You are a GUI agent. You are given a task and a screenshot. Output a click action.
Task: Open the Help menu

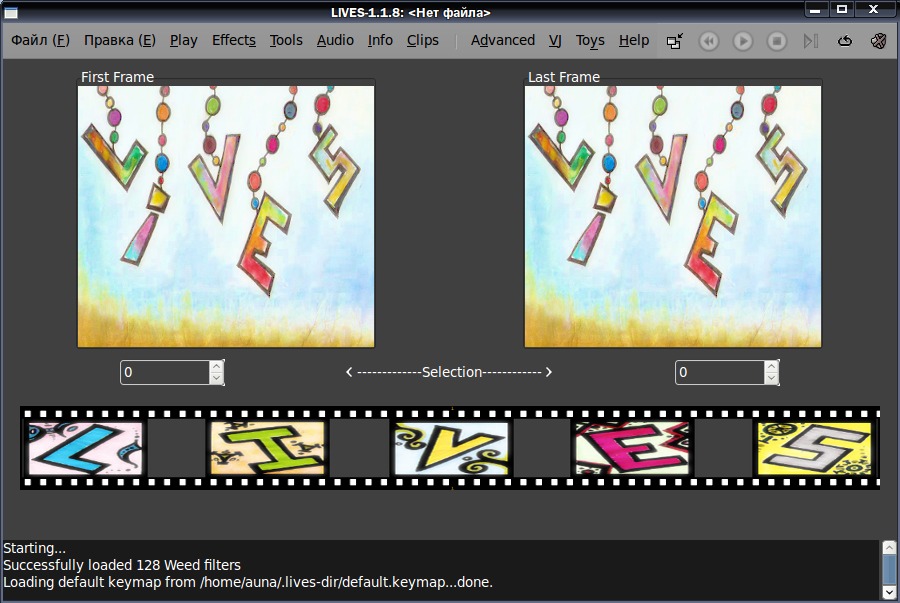click(634, 40)
